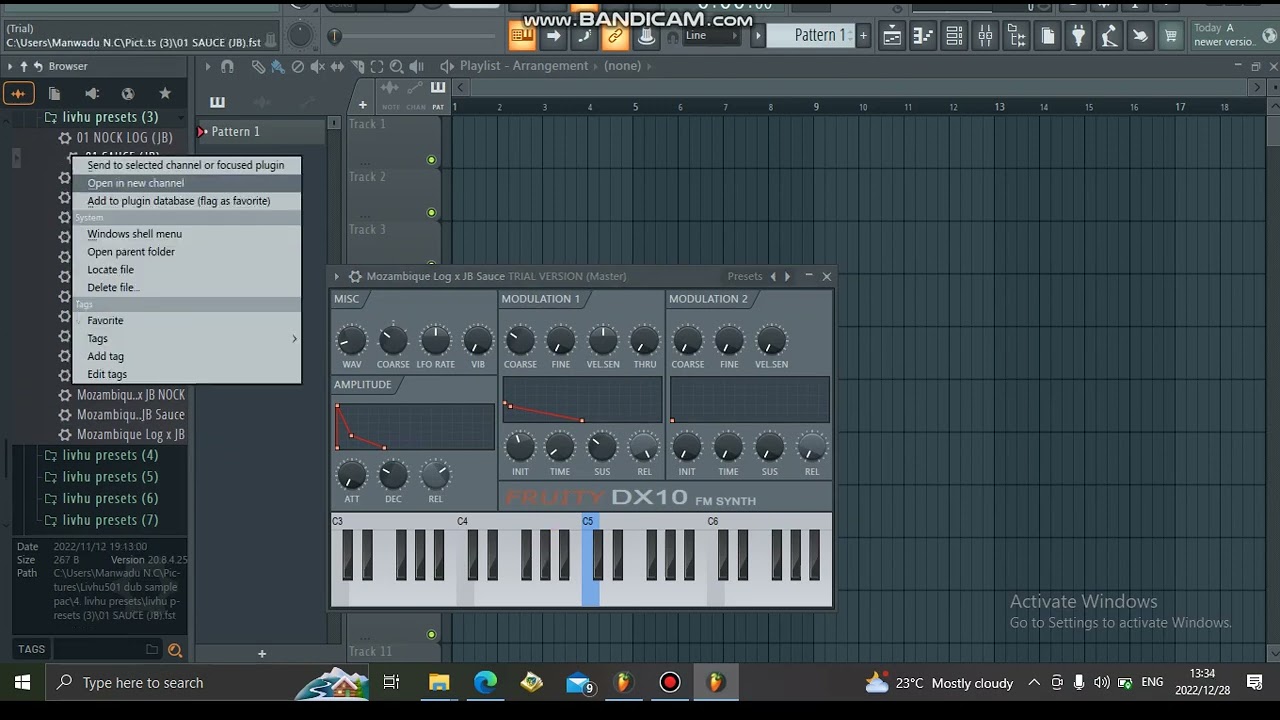Open the project picker icon in toolbar

pos(1047,37)
